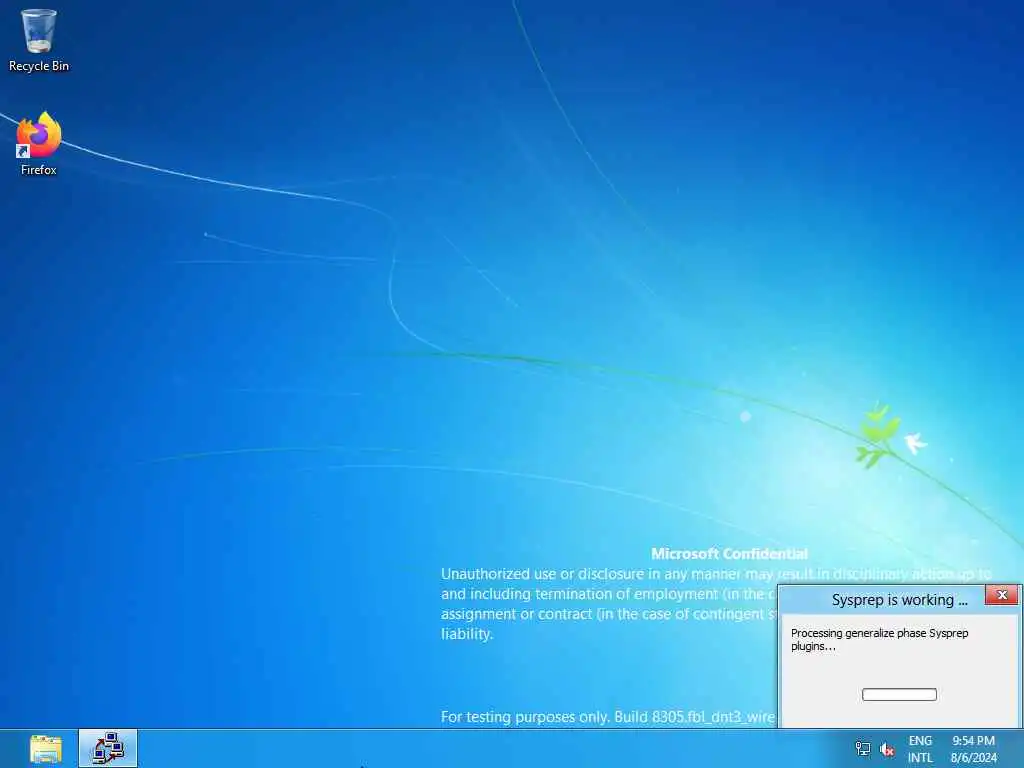Click the 9:54 PM clock in tray
Viewport: 1024px width, 768px height.
click(973, 749)
